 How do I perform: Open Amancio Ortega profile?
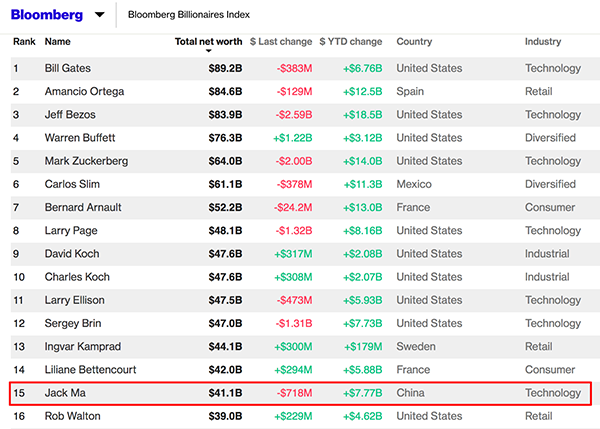pyautogui.click(x=84, y=91)
